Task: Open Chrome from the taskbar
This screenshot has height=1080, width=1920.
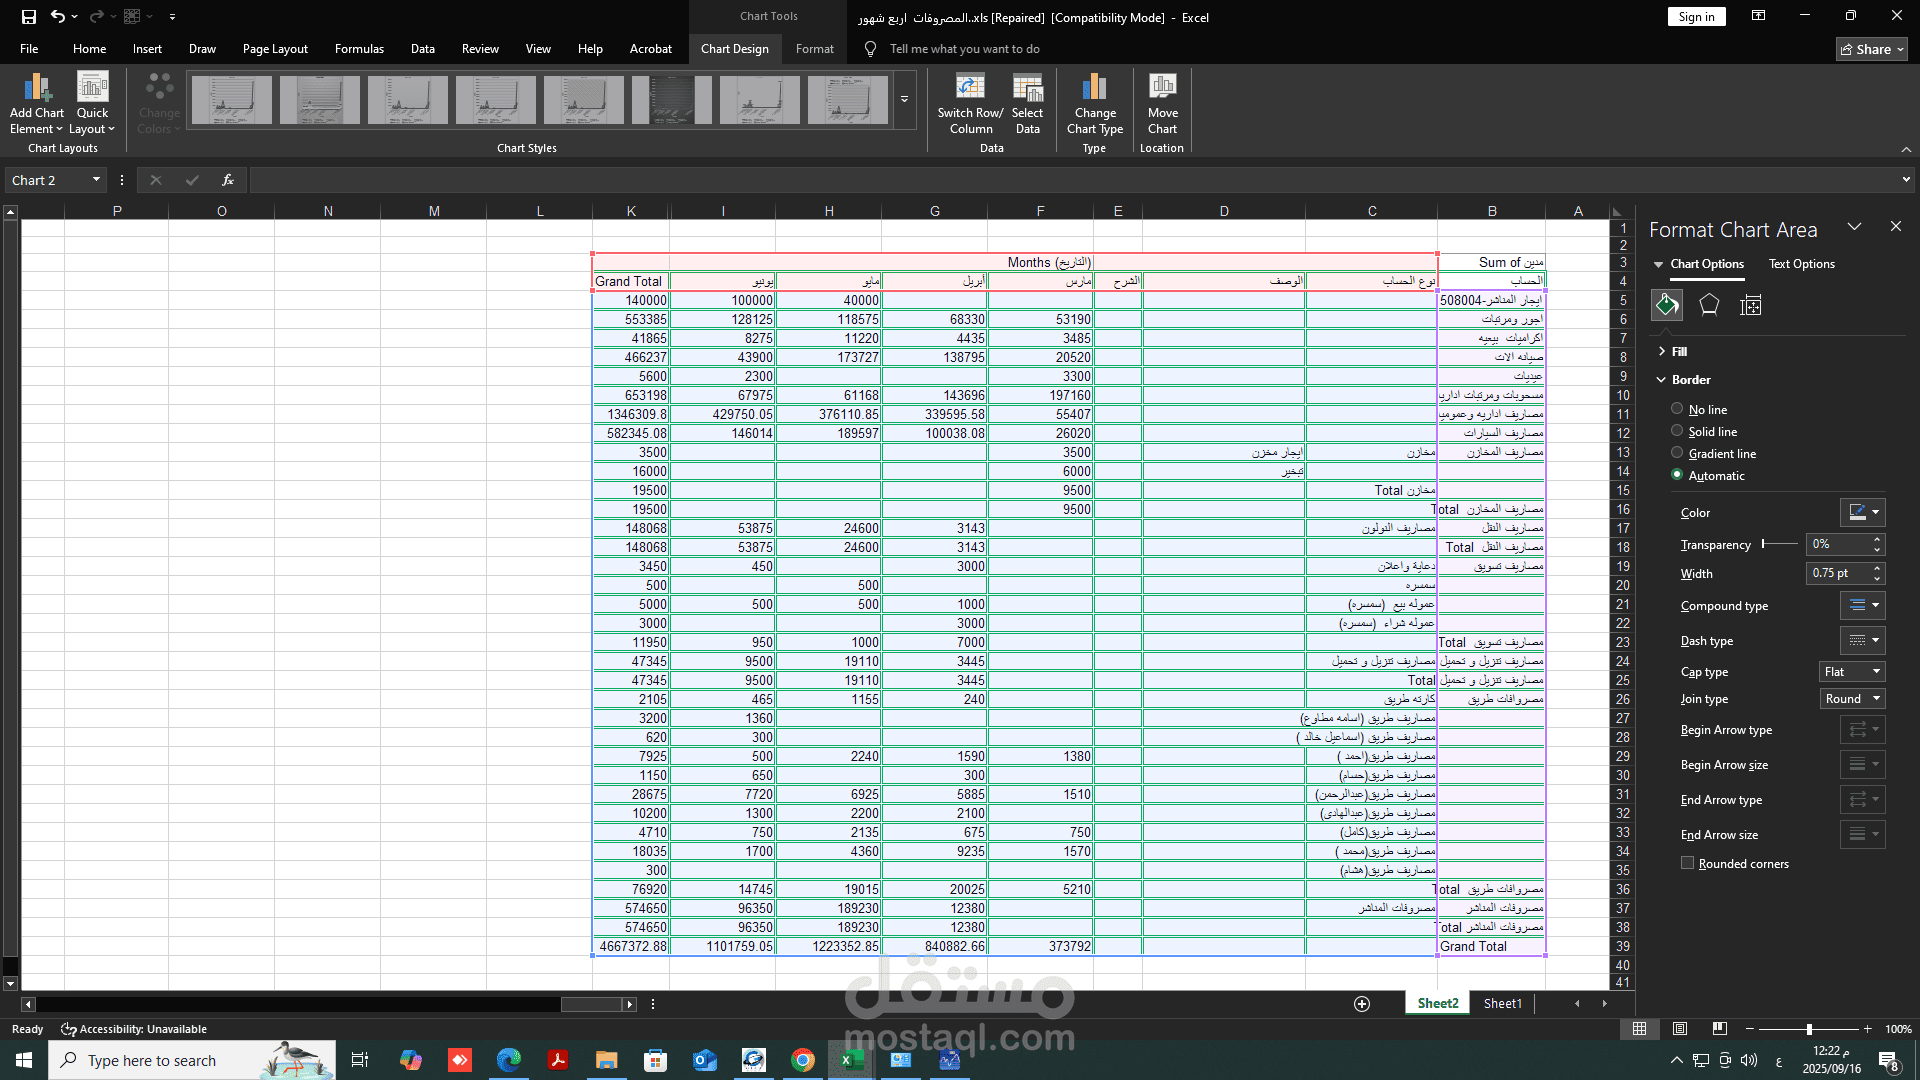Action: [802, 1060]
